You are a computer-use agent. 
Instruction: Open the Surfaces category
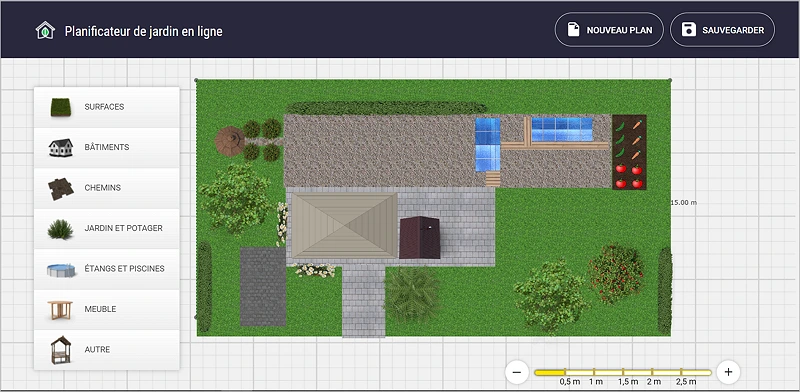tap(107, 107)
